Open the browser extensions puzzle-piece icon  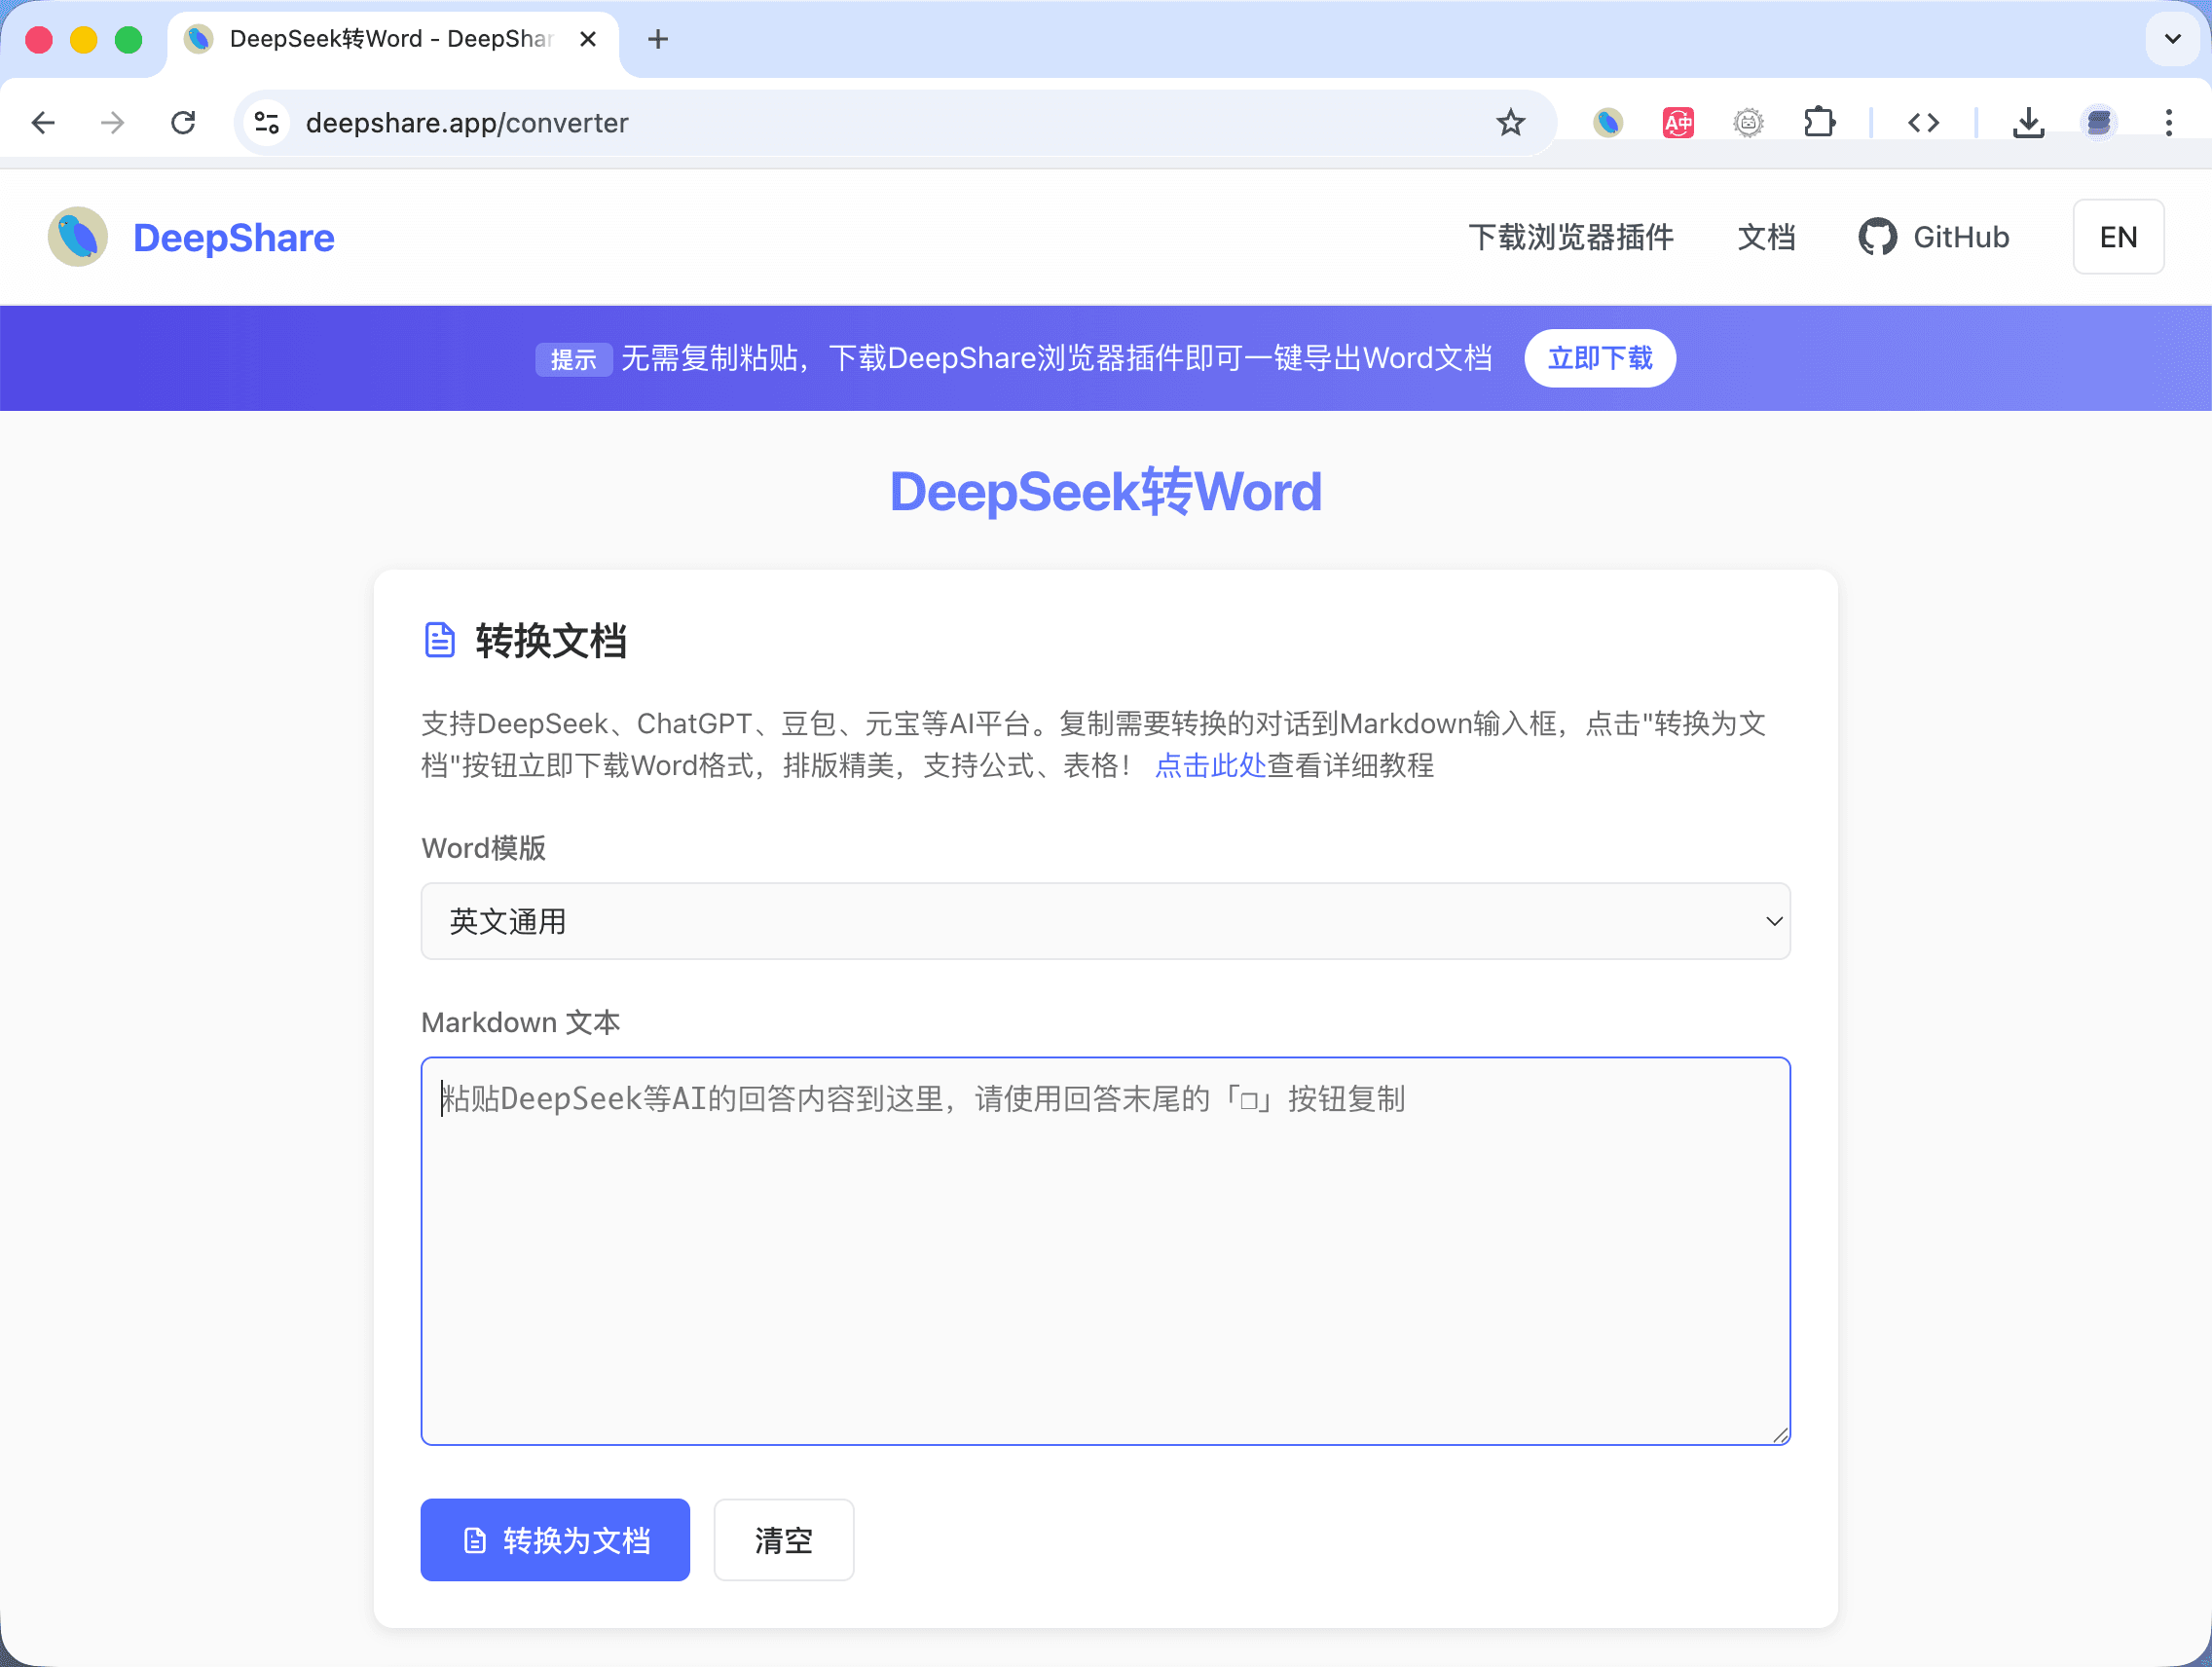tap(1820, 121)
